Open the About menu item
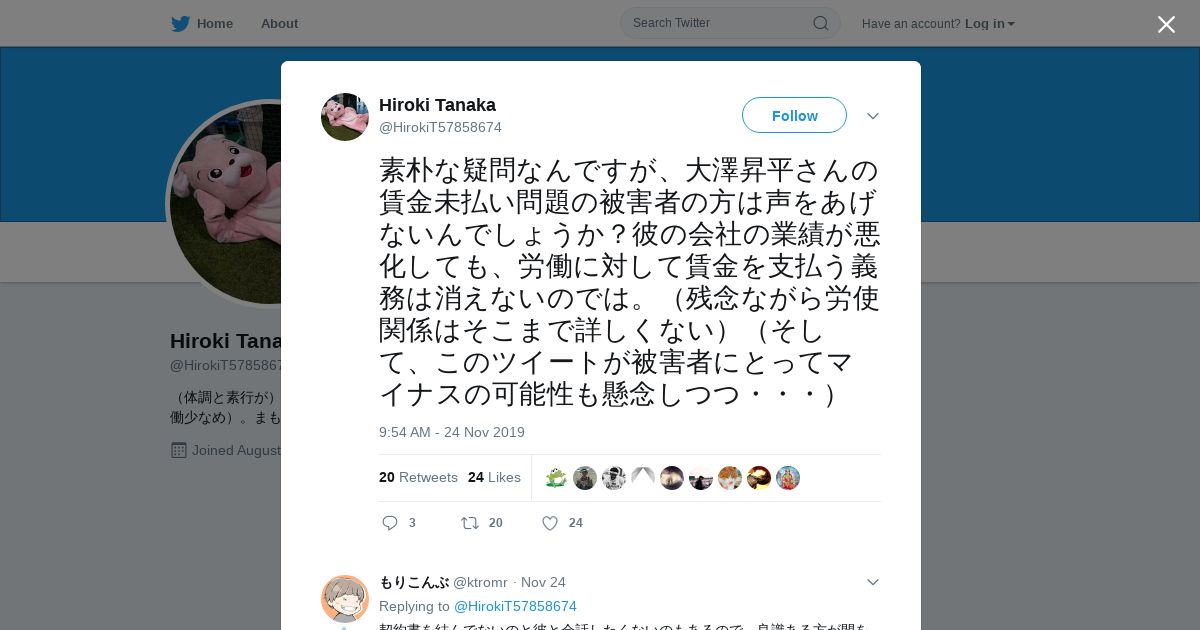 (279, 23)
